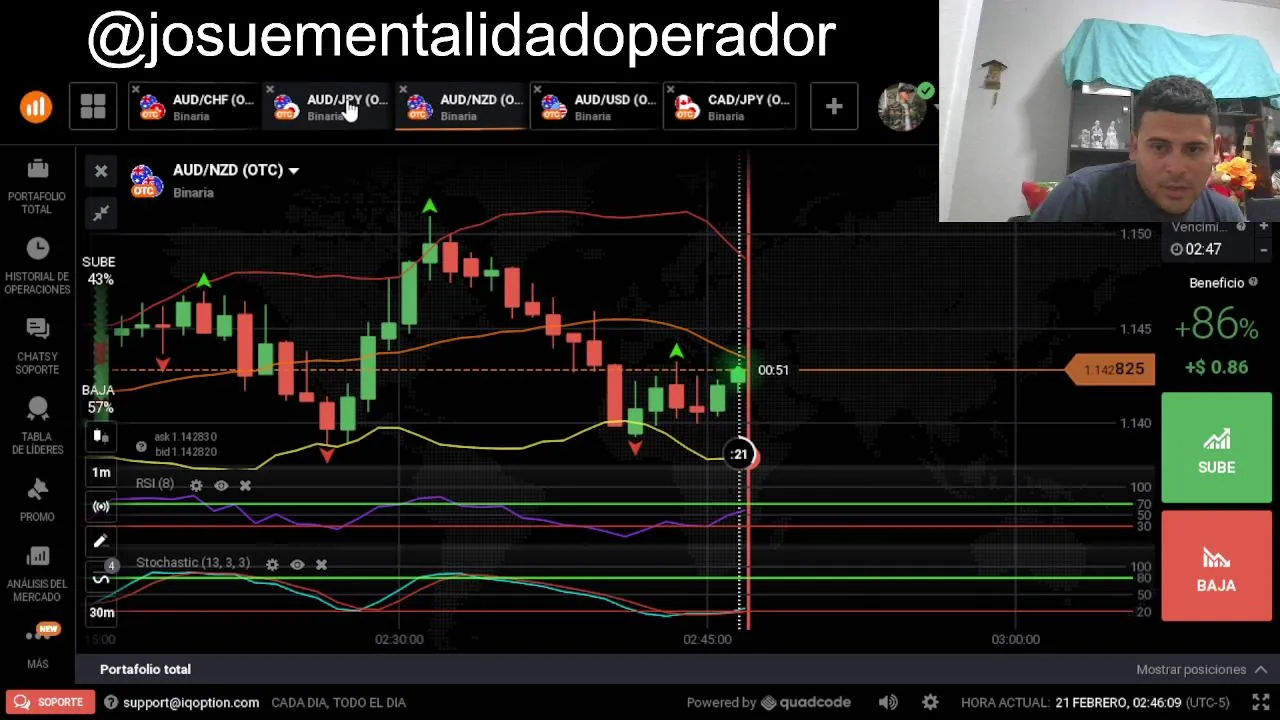Toggle Stochastic indicator visibility eye
The image size is (1280, 720).
coord(297,564)
